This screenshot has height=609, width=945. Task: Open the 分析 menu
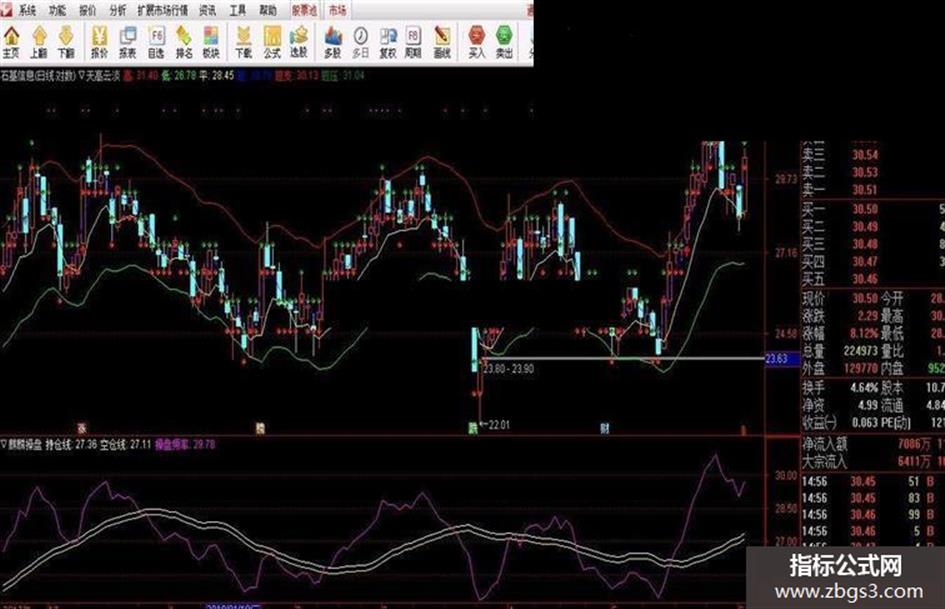pos(118,10)
